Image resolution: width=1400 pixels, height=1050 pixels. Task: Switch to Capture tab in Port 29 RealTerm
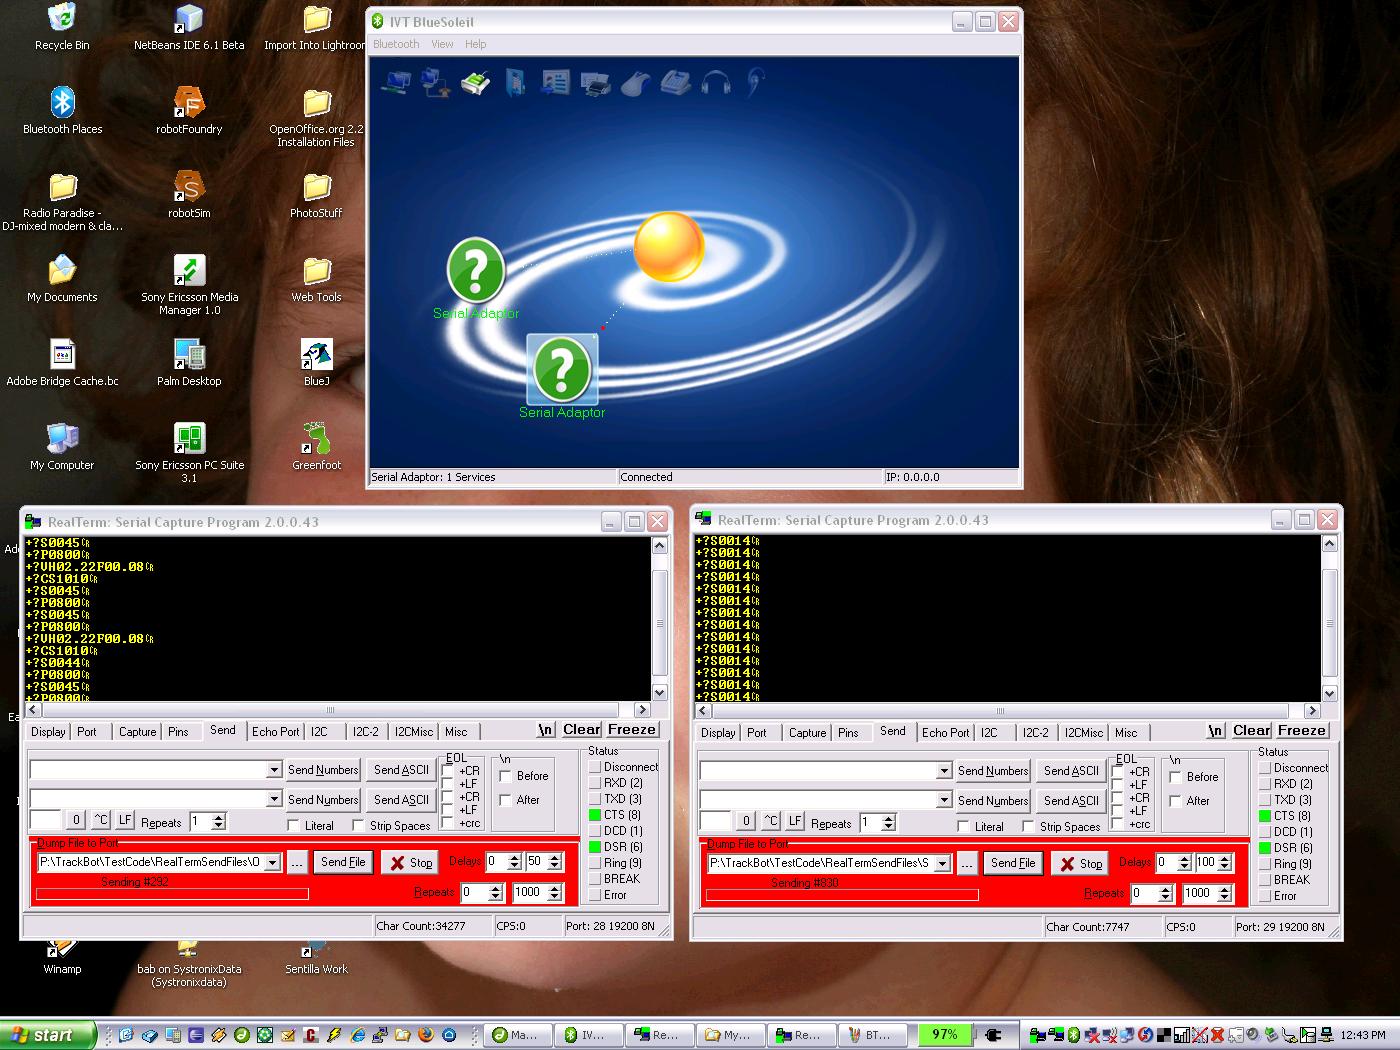click(x=807, y=733)
